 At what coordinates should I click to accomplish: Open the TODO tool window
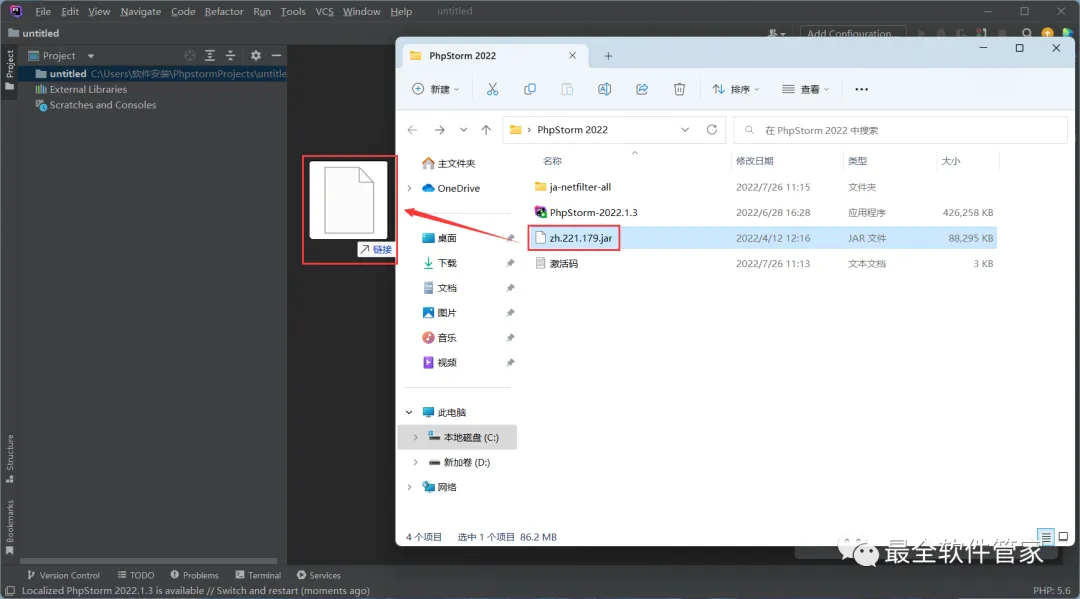(x=136, y=575)
